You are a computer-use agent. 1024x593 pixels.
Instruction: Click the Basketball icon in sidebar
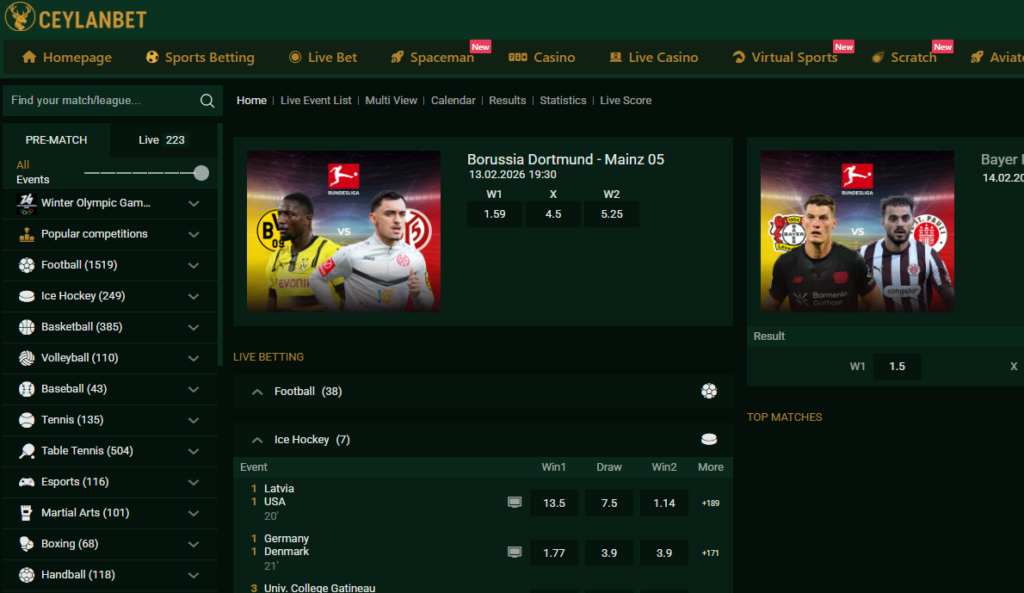(x=26, y=327)
